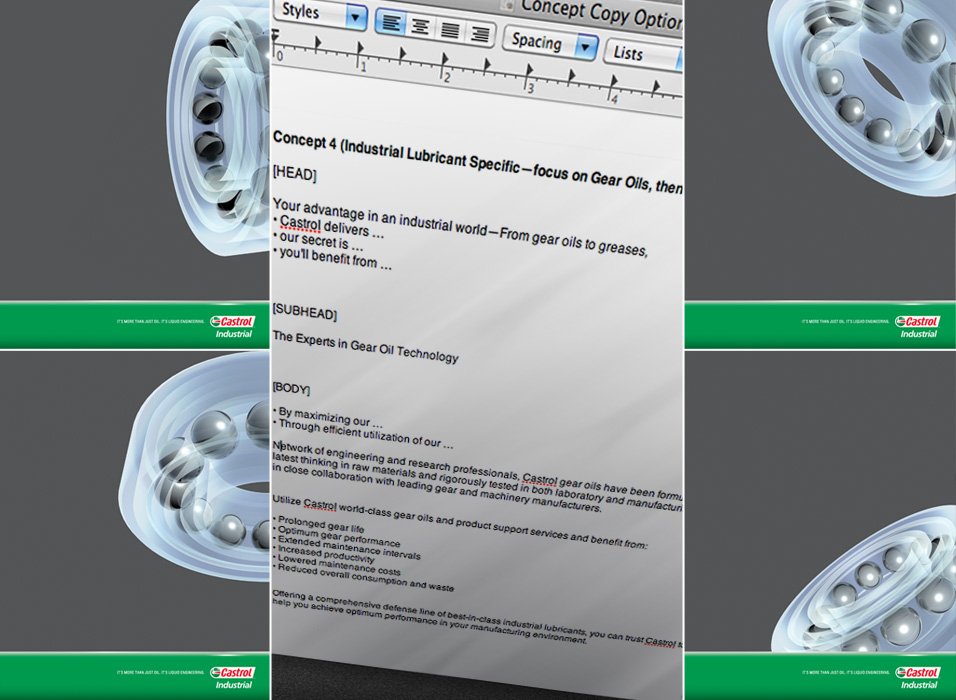This screenshot has height=700, width=956.
Task: Click the bullet 'Optimum gear performance'
Action: coord(337,535)
